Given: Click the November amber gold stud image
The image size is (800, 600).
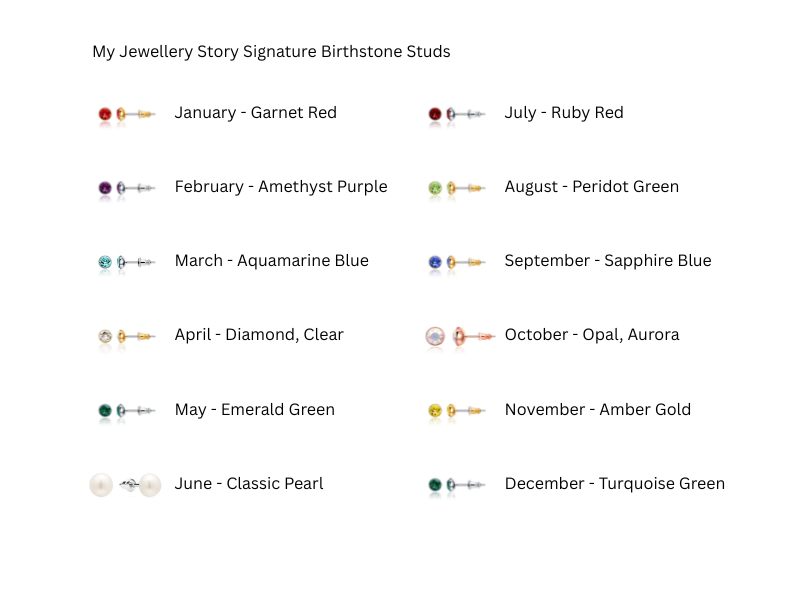Looking at the screenshot, I should (x=456, y=411).
